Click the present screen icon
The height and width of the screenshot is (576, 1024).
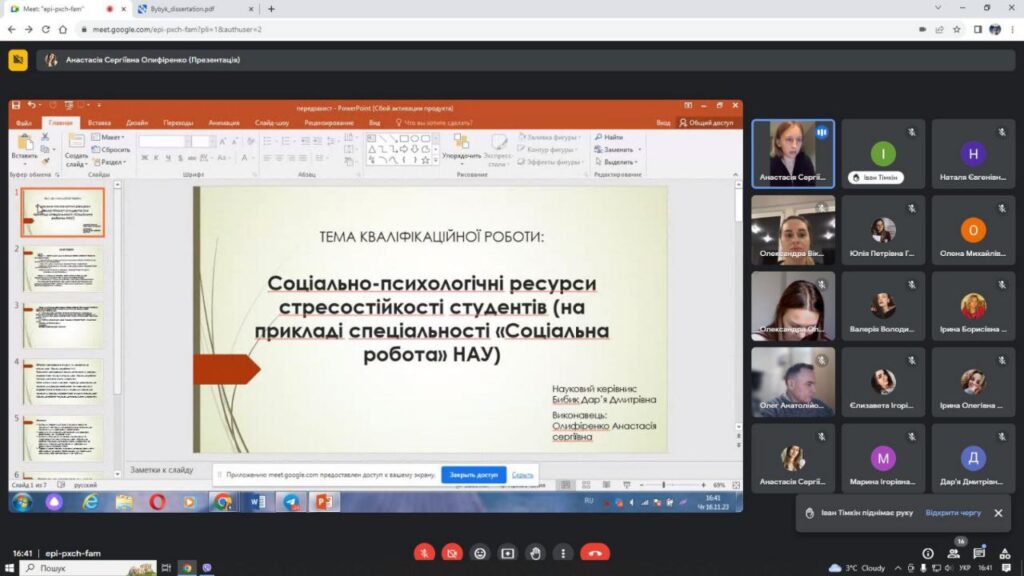coord(508,552)
